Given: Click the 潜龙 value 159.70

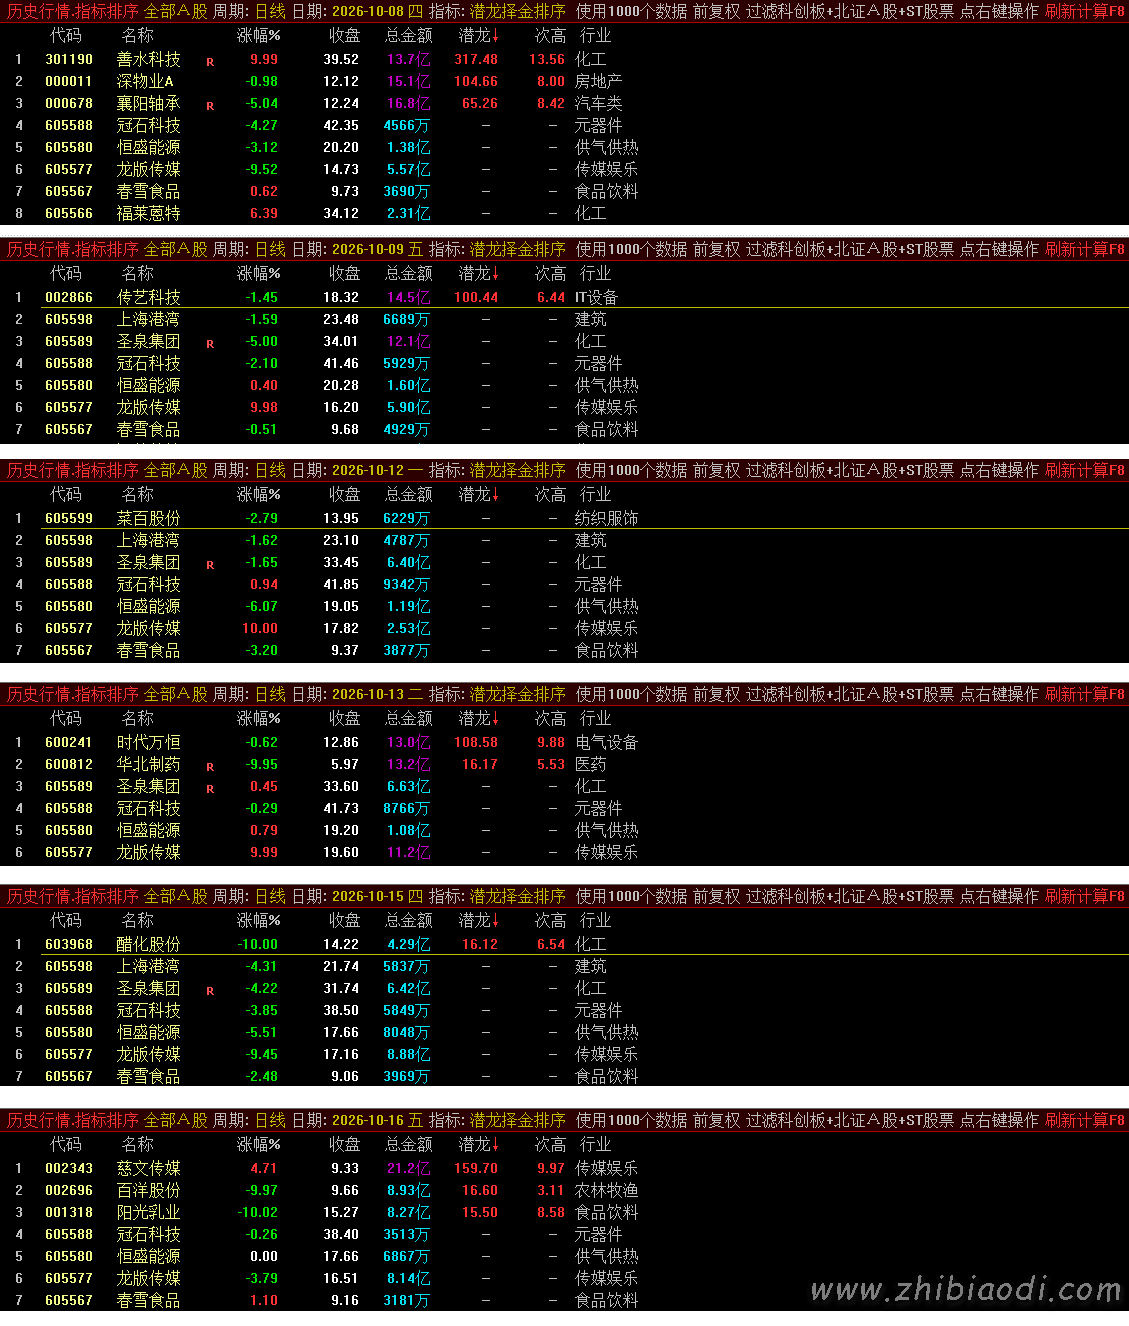Looking at the screenshot, I should pos(476,1168).
